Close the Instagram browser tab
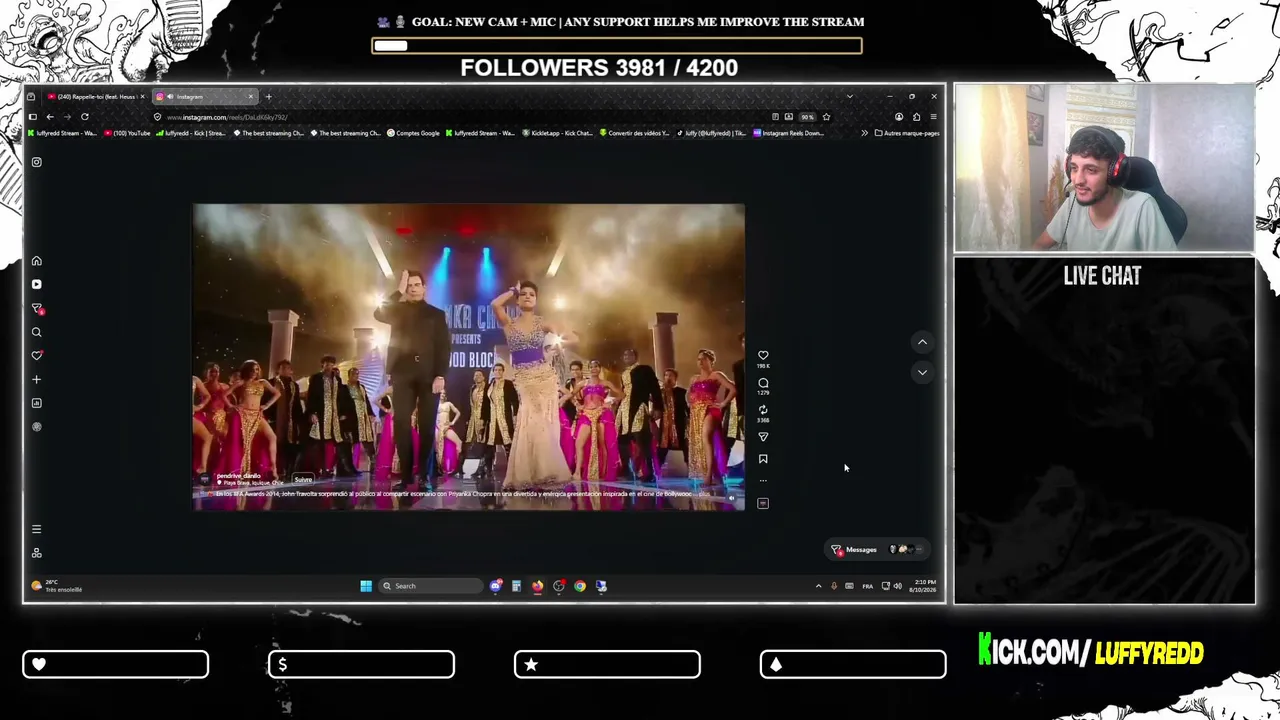This screenshot has width=1280, height=720. 250,97
